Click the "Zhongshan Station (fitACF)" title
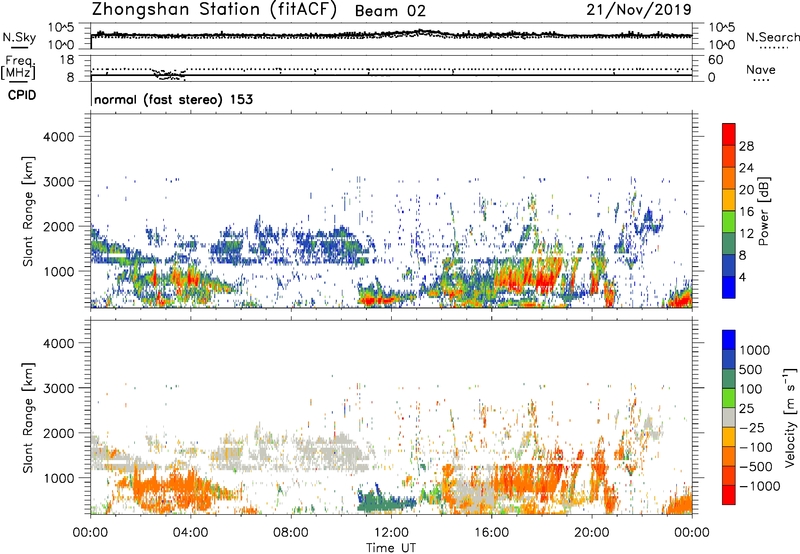The height and width of the screenshot is (554, 800). 214,10
